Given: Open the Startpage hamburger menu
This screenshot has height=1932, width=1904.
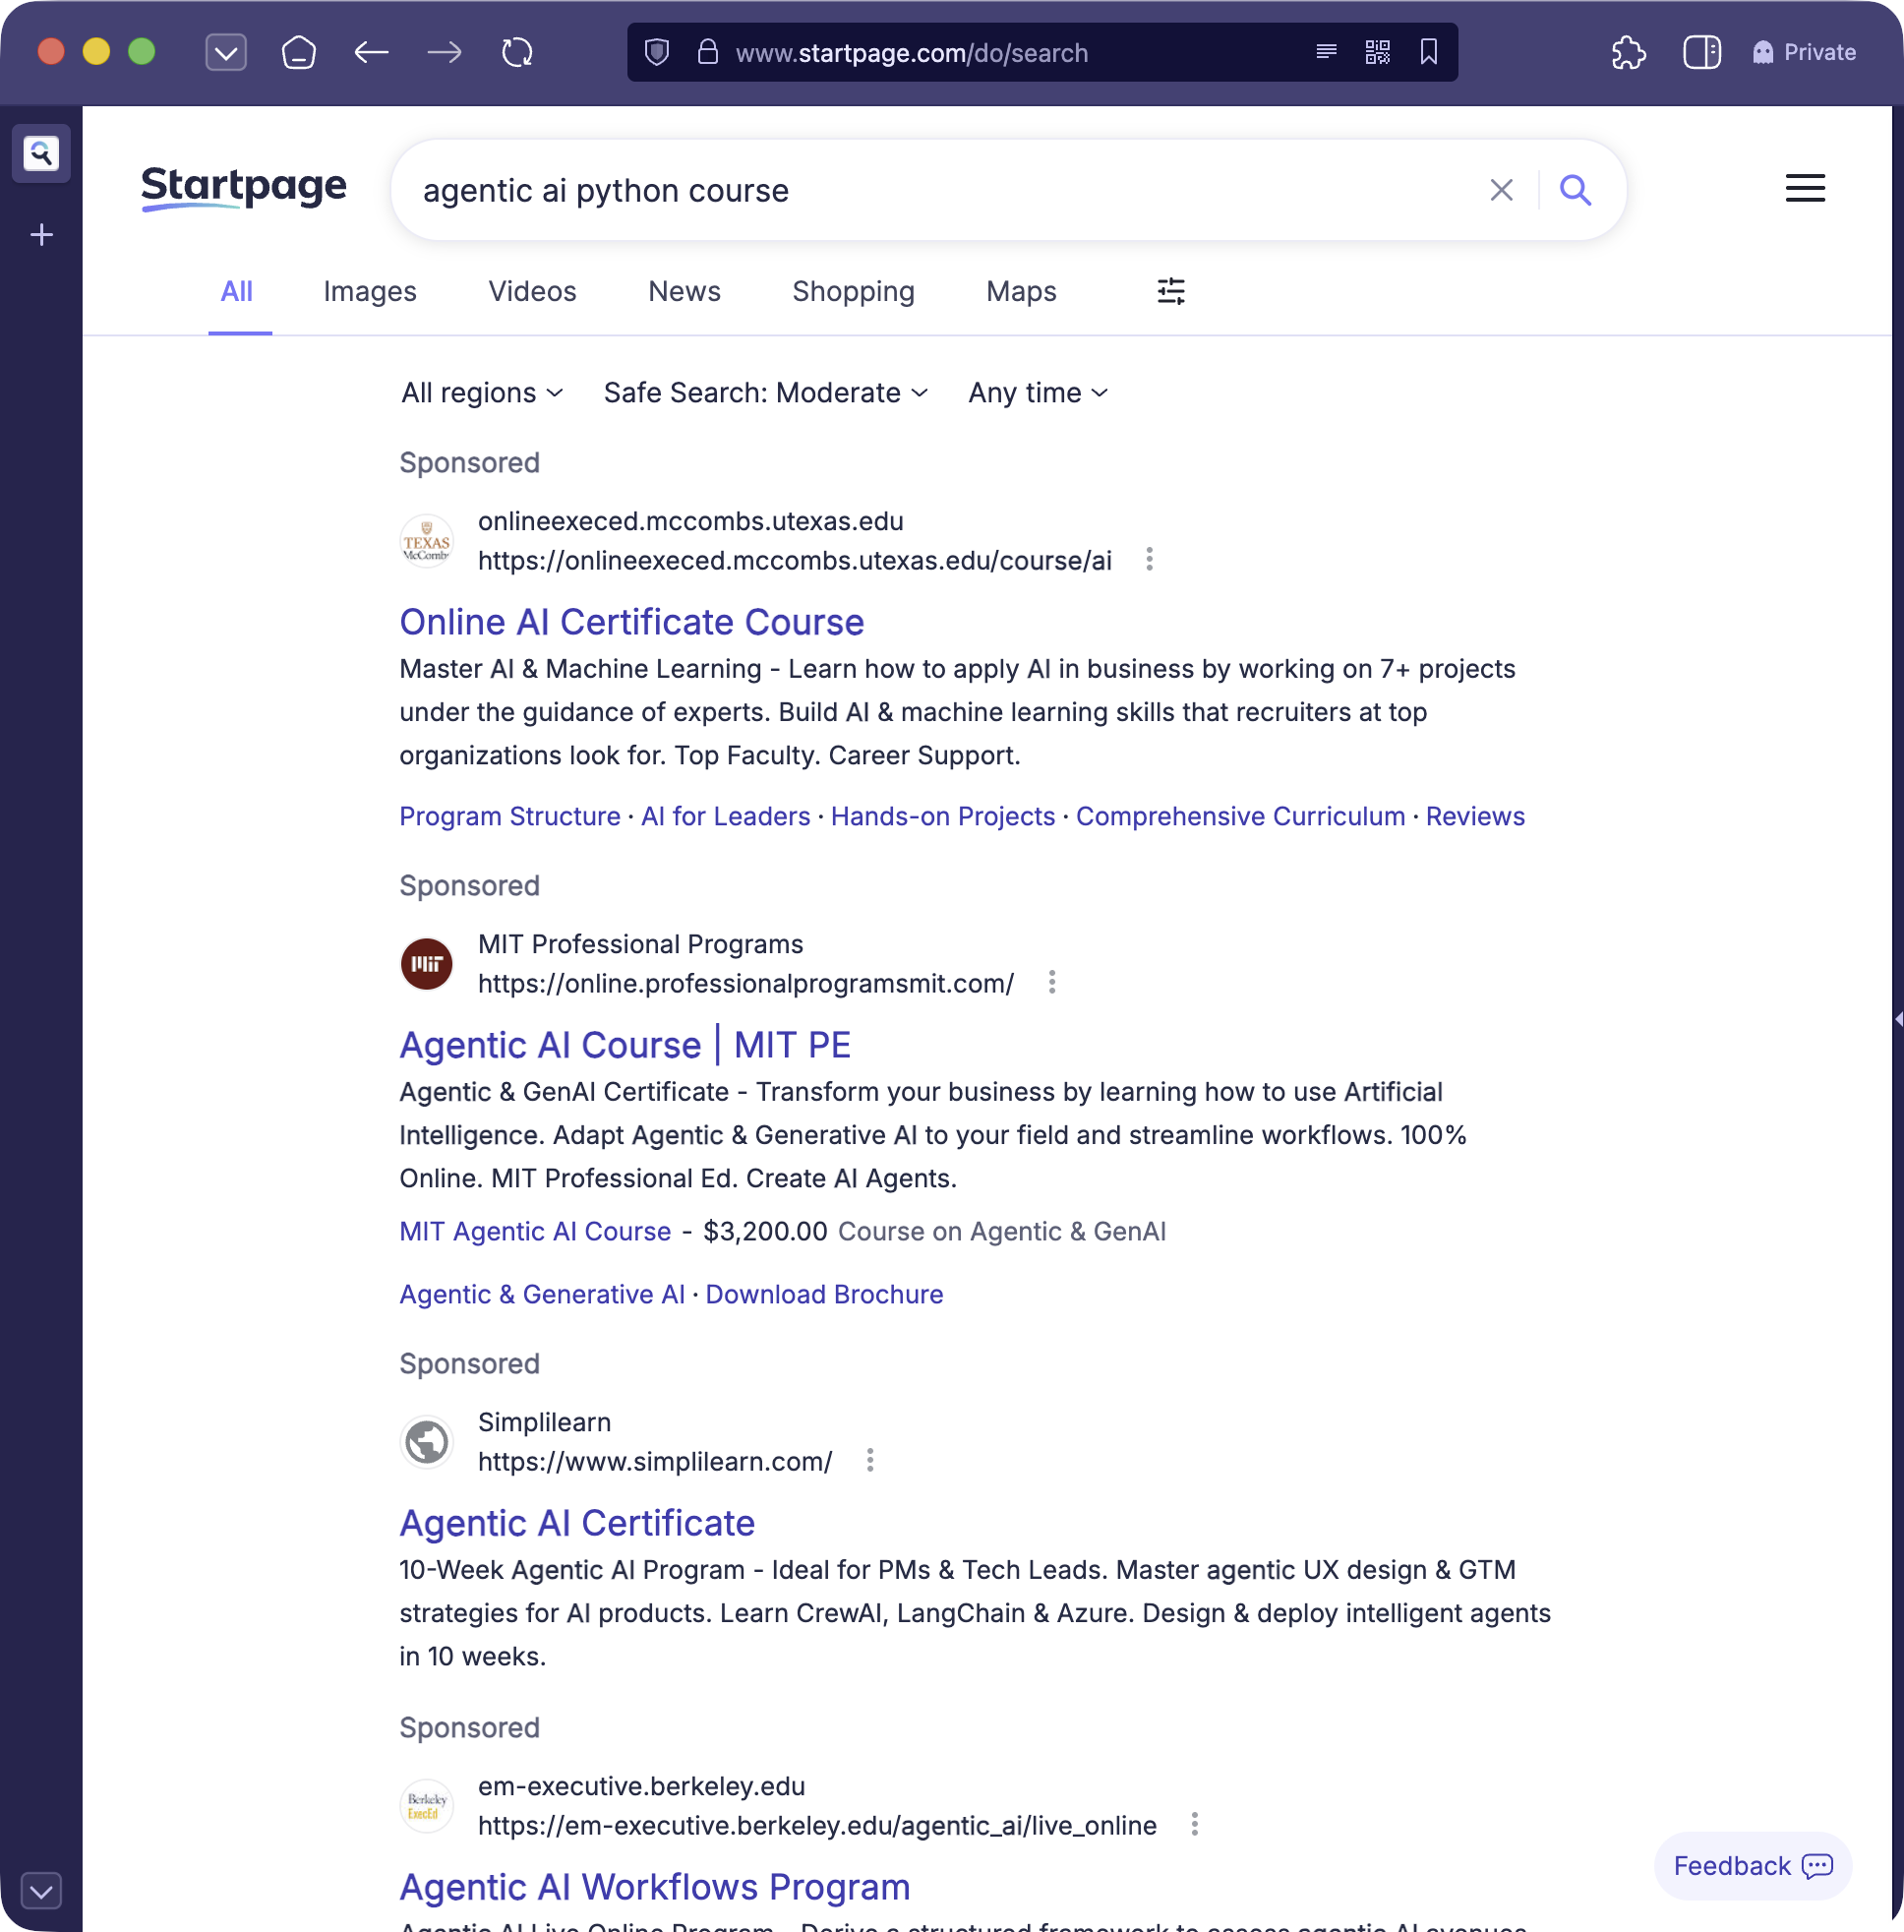Looking at the screenshot, I should [x=1804, y=188].
